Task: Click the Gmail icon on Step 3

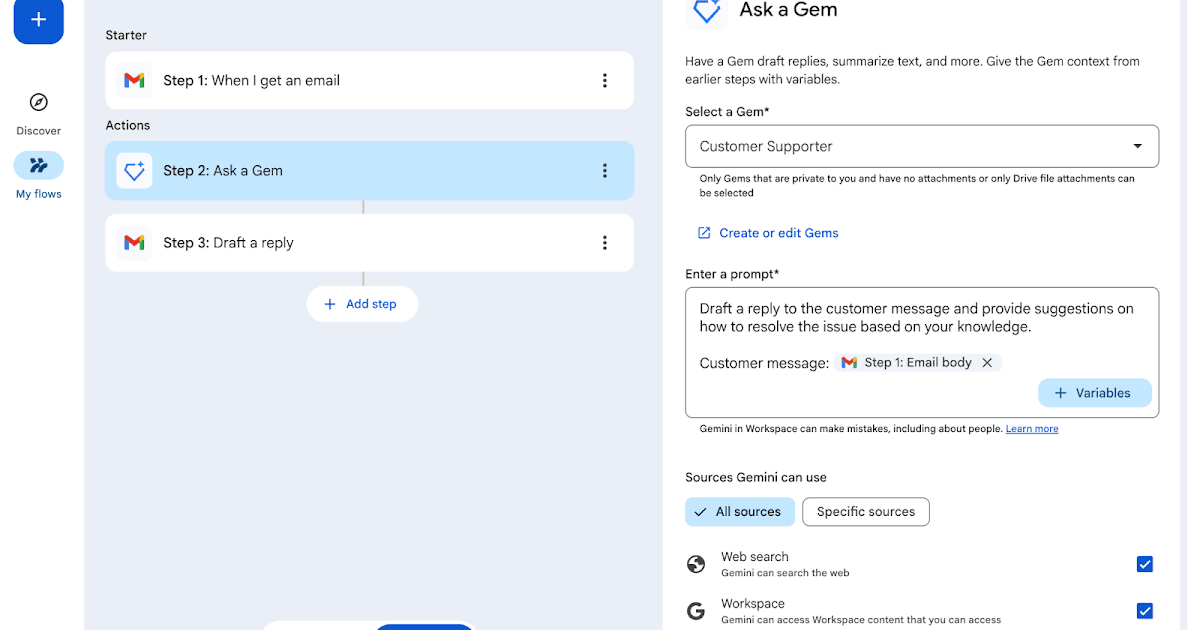Action: coord(134,243)
